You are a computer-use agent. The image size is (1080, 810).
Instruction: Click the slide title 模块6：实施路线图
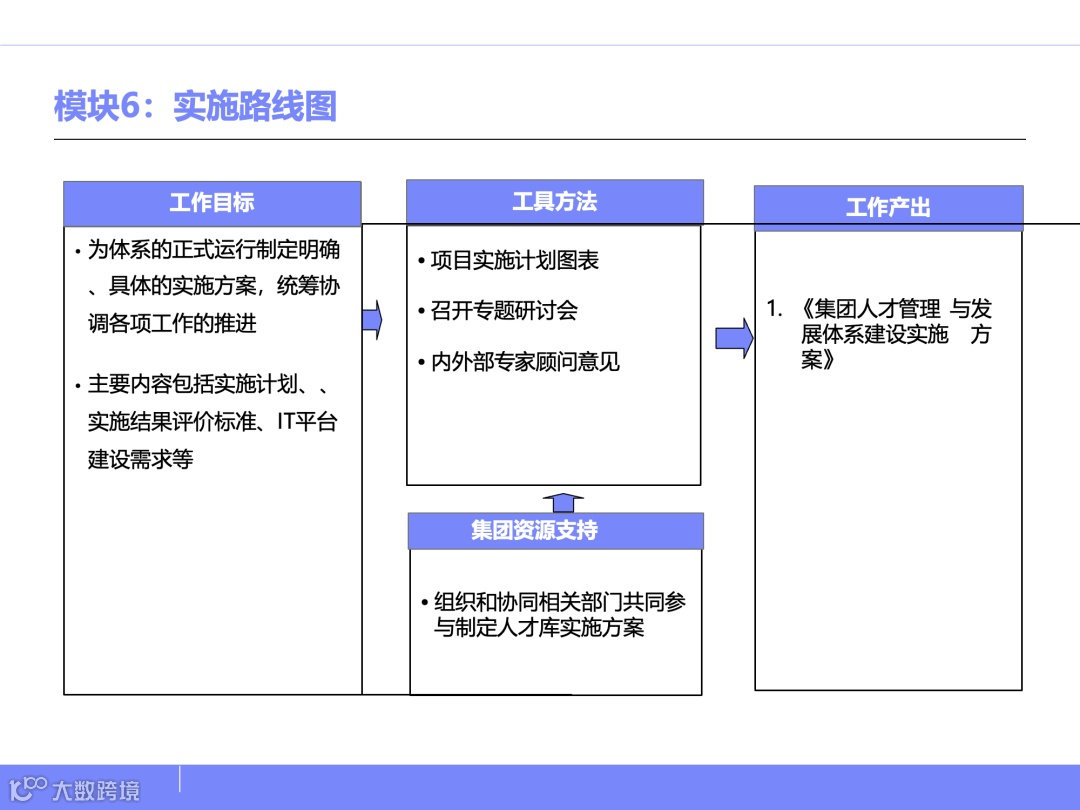point(195,106)
